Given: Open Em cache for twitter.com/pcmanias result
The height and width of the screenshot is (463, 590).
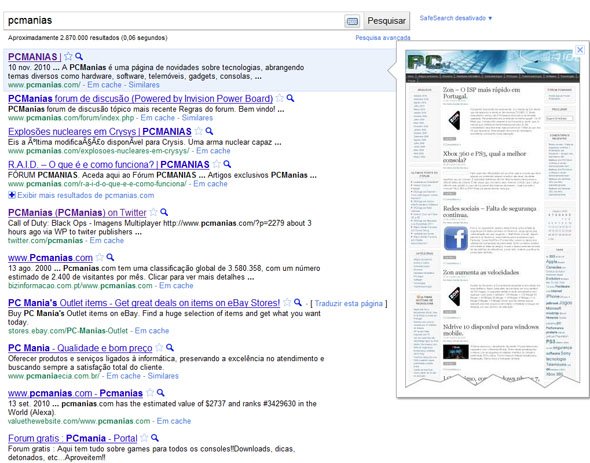Looking at the screenshot, I should (106, 240).
